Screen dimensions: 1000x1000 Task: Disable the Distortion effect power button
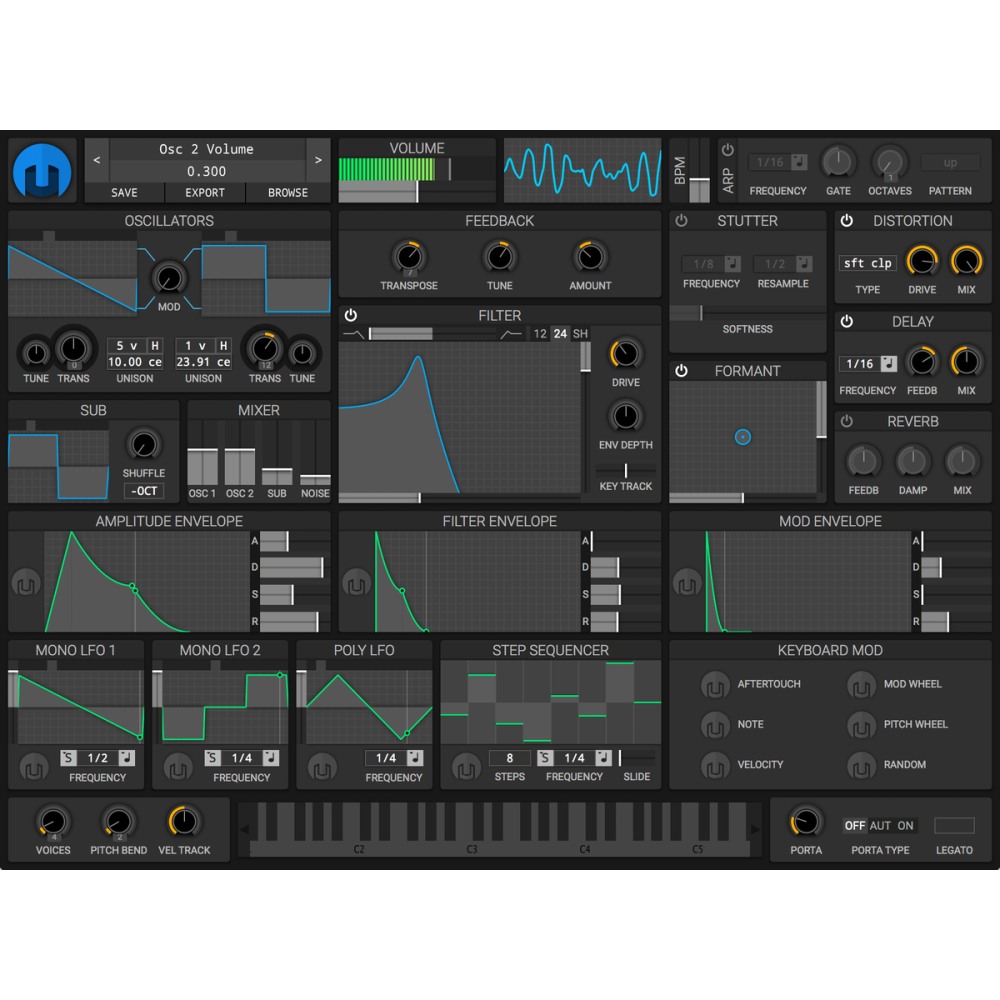847,221
